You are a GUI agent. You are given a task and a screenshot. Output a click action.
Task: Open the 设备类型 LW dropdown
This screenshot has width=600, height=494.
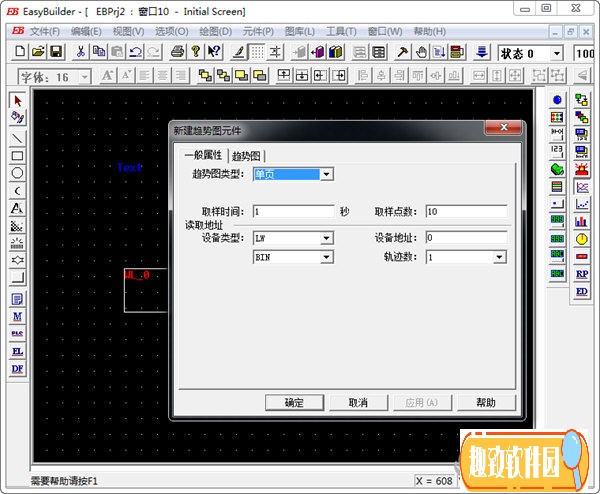[x=326, y=238]
